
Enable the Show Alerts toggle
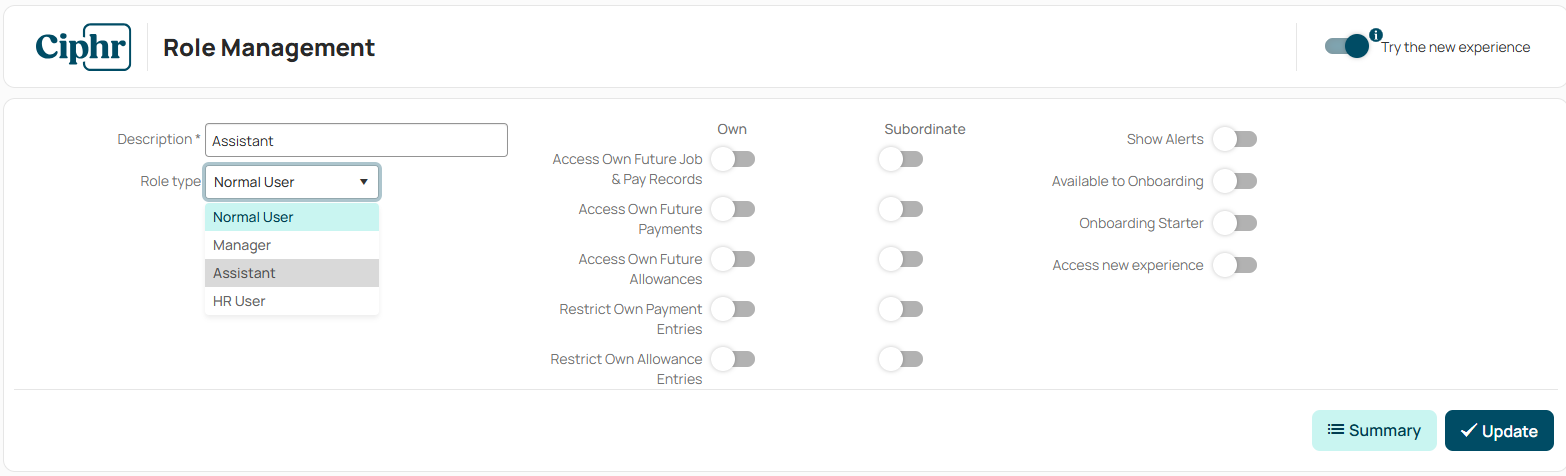click(x=1234, y=139)
